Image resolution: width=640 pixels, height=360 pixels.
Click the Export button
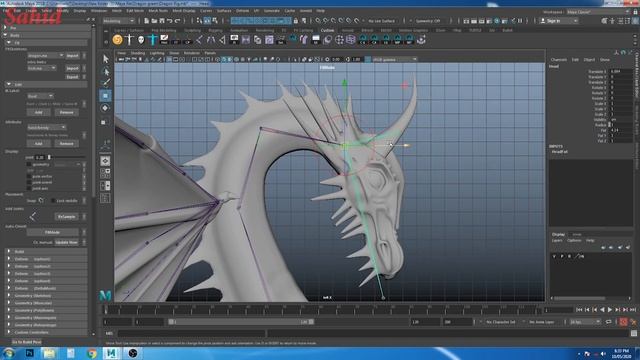[72, 77]
